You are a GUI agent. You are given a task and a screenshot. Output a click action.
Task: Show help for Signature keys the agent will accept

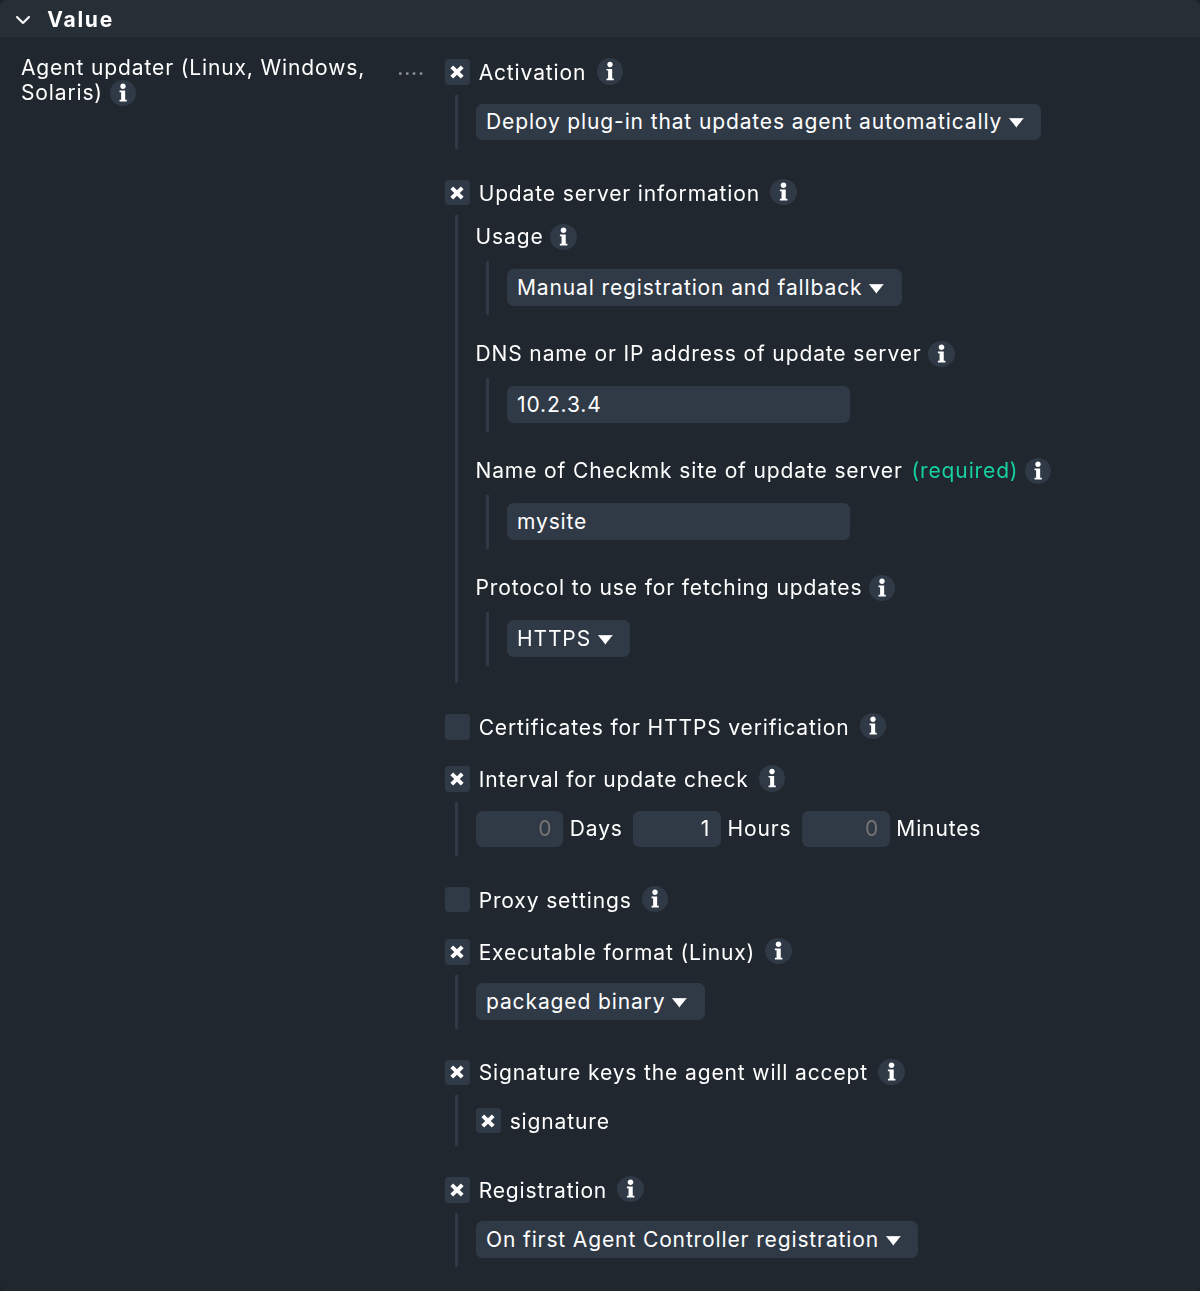891,1072
